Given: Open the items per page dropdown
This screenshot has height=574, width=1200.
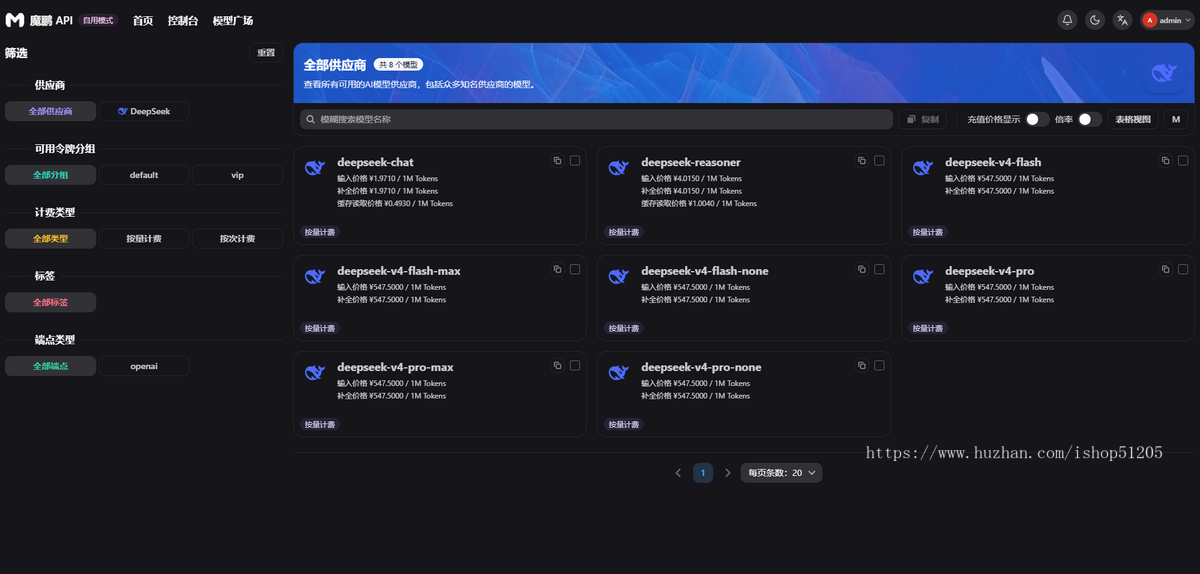Looking at the screenshot, I should 782,473.
